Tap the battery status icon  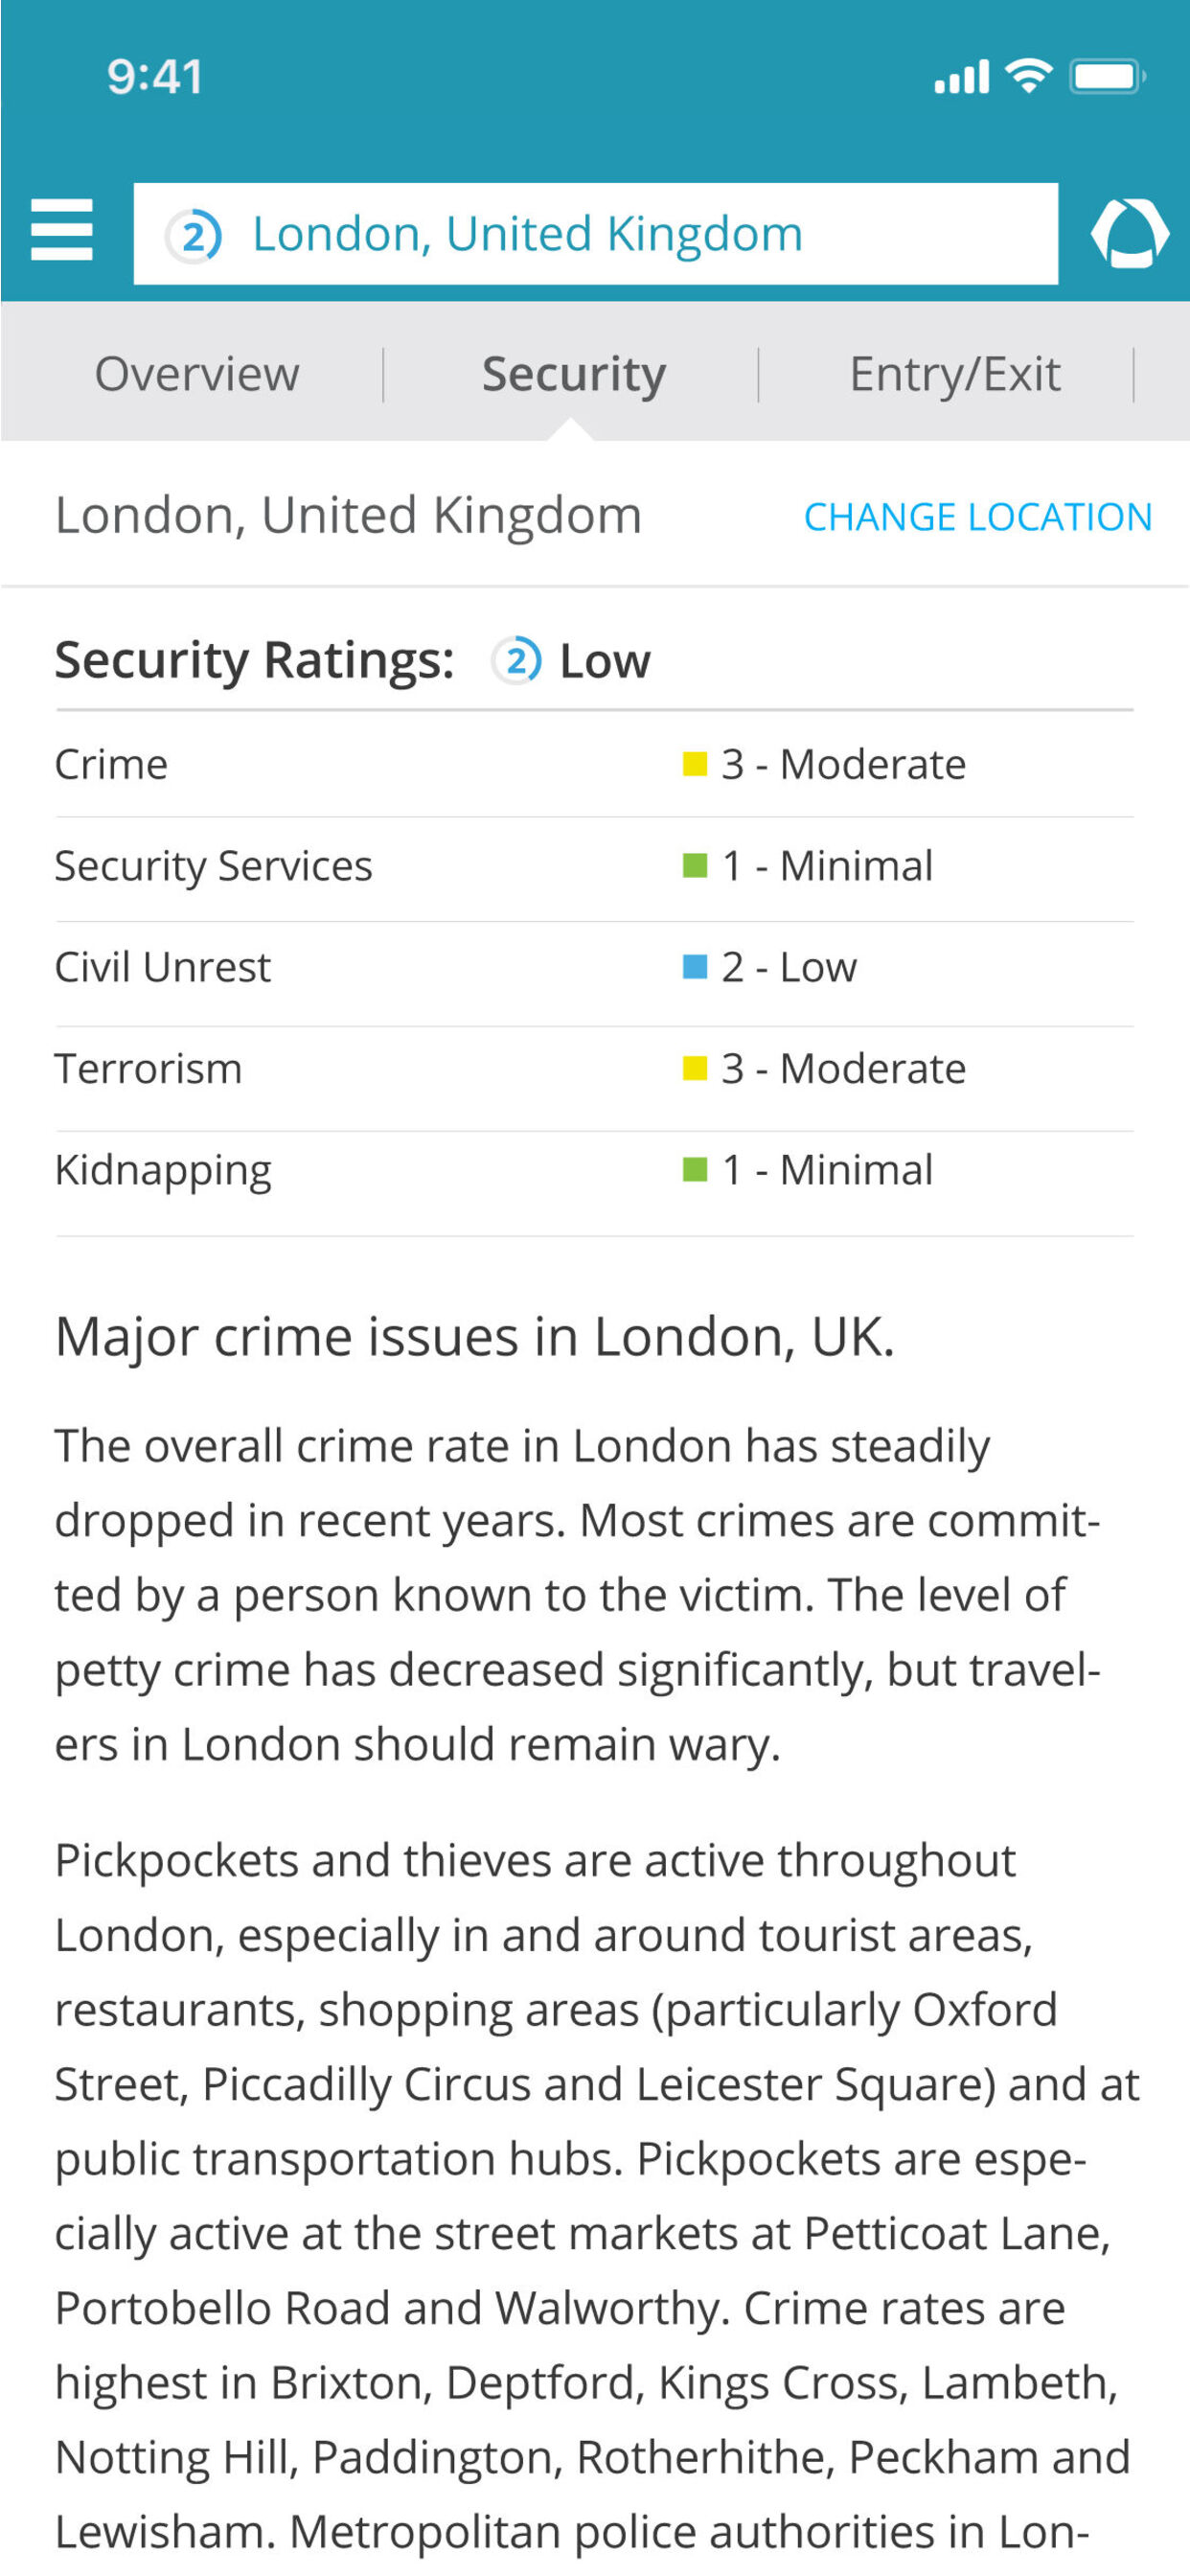(1106, 76)
